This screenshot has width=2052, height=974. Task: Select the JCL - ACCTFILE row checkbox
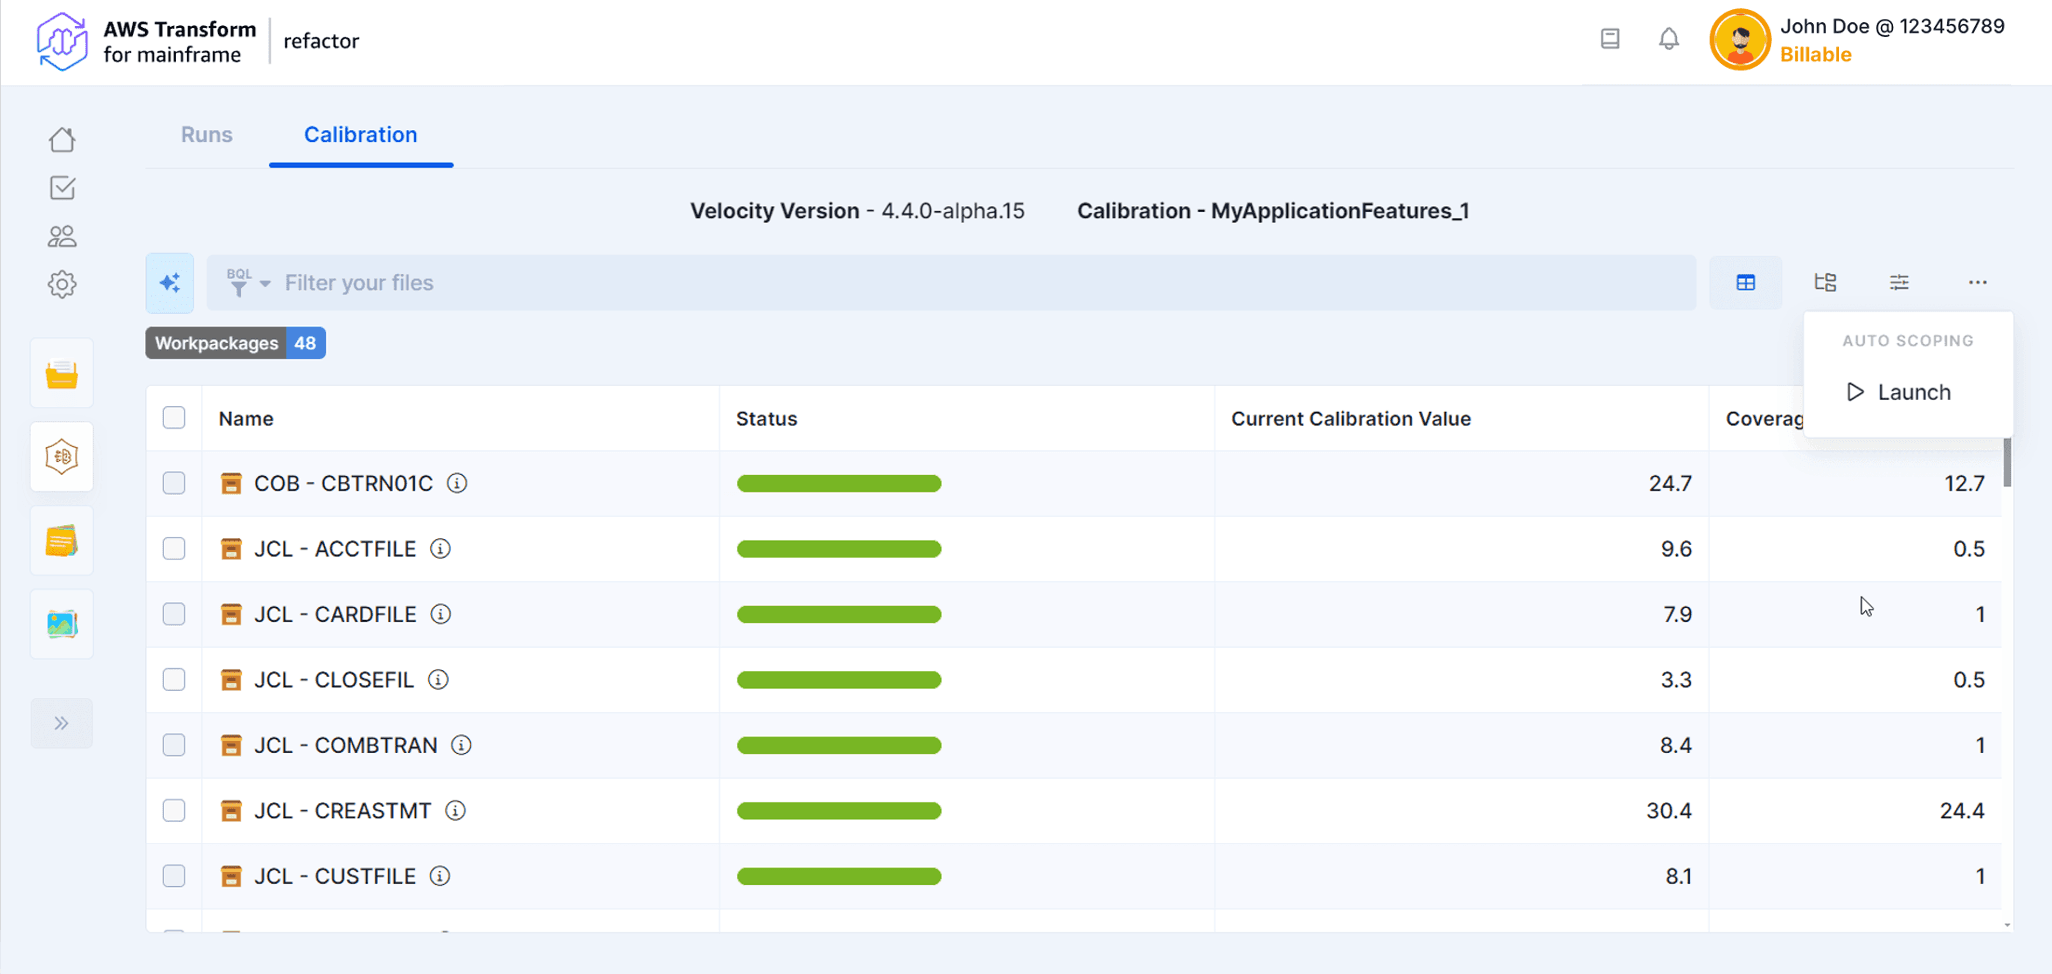[174, 549]
